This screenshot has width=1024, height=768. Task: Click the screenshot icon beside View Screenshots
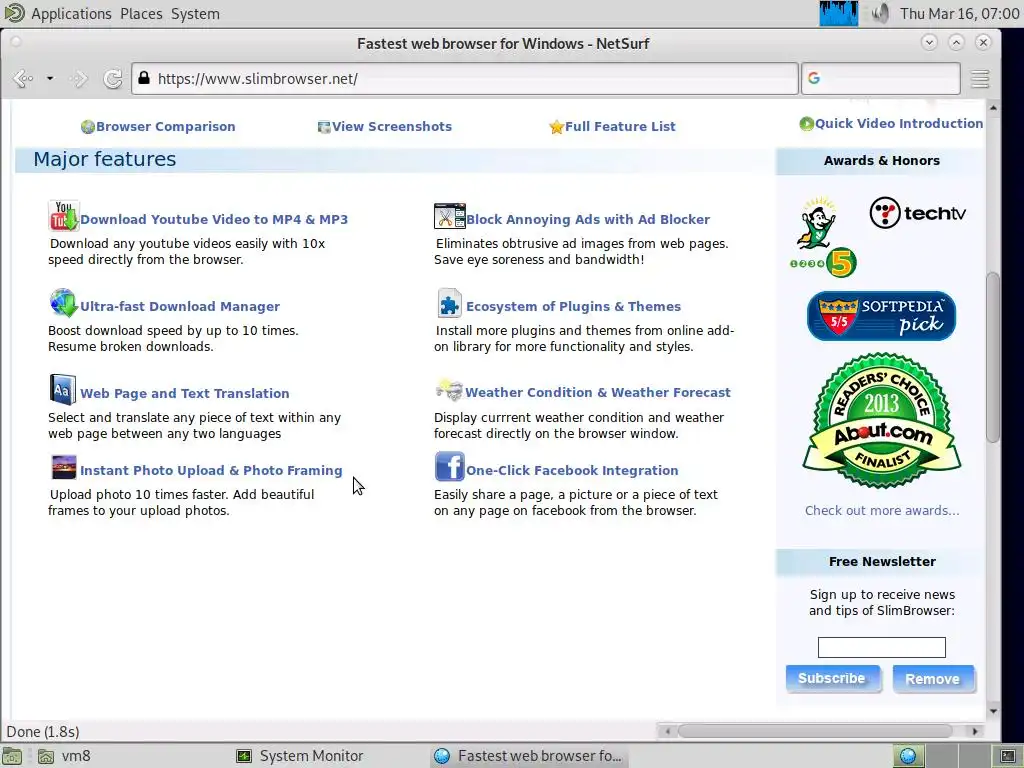pyautogui.click(x=324, y=127)
